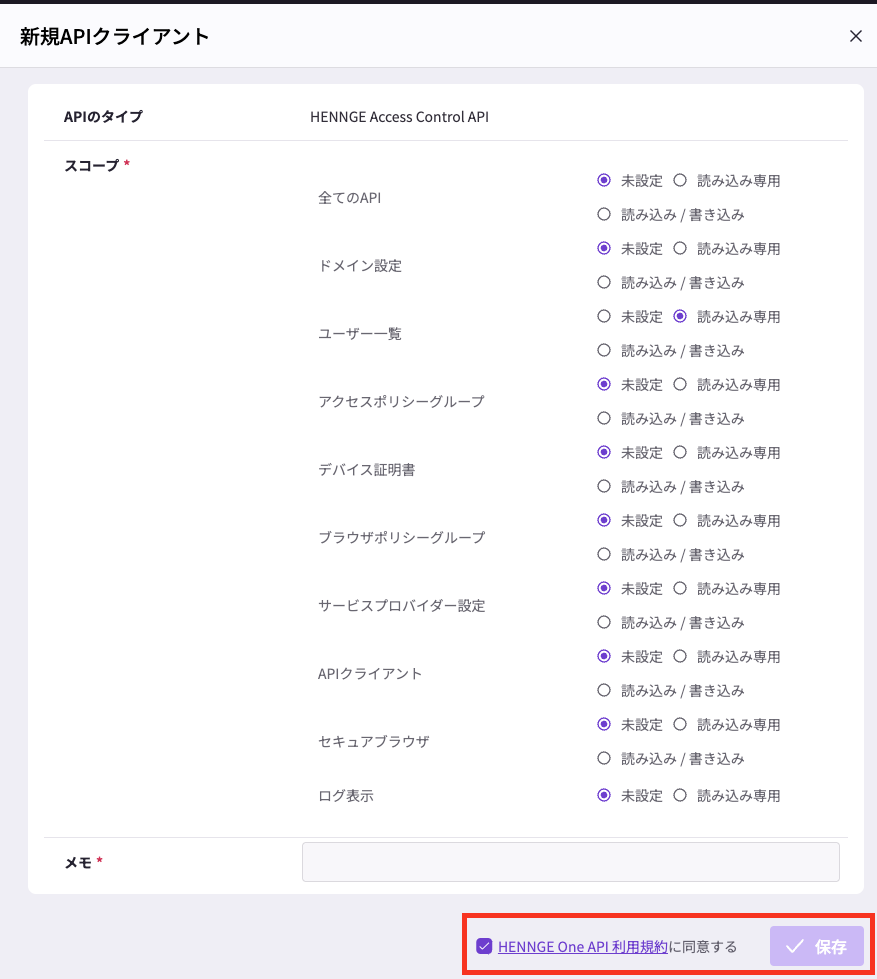Check the HENNGE One API terms agreement checkbox
The width and height of the screenshot is (877, 979).
(484, 946)
